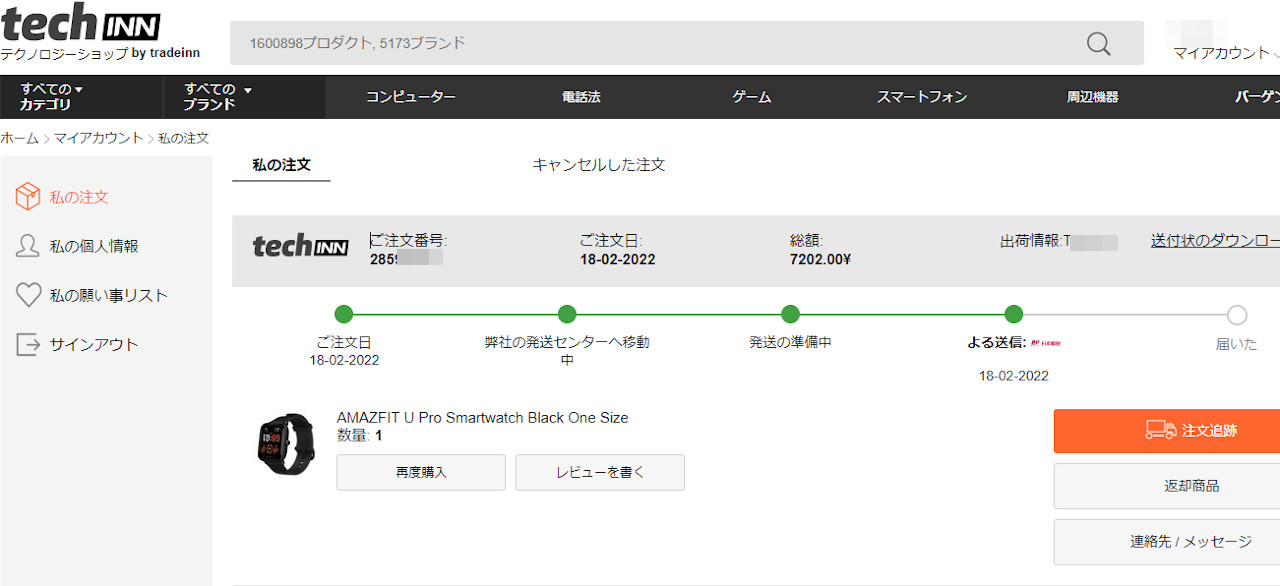Image resolution: width=1280 pixels, height=586 pixels.
Task: Choose サインアウト in sidebar
Action: tap(94, 344)
